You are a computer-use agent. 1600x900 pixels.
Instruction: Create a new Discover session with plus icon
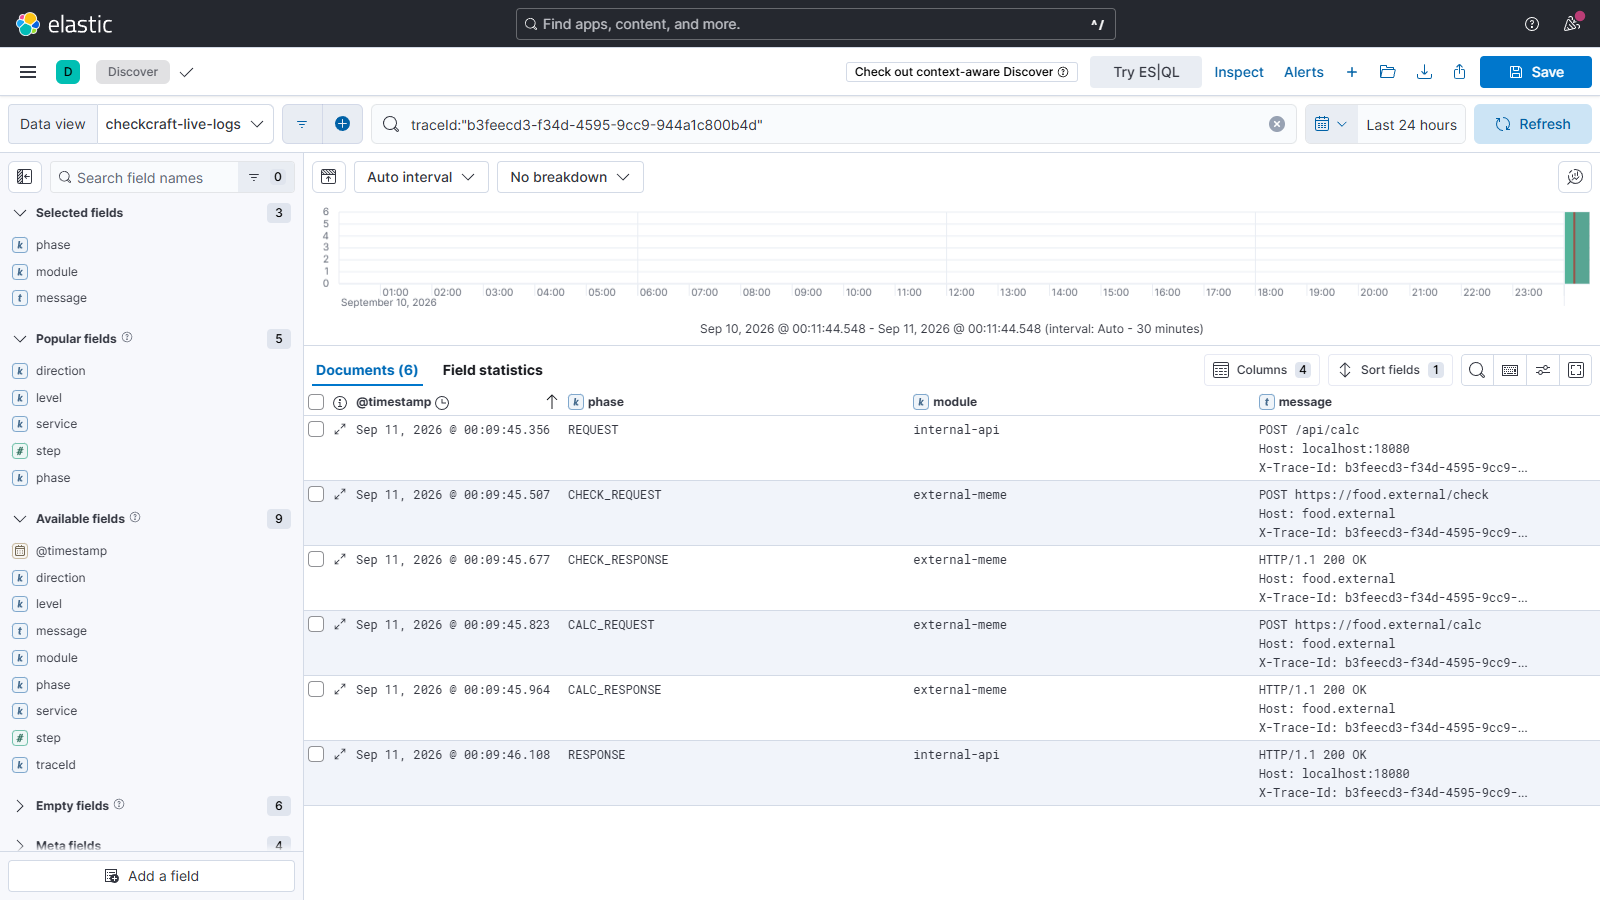click(1352, 72)
